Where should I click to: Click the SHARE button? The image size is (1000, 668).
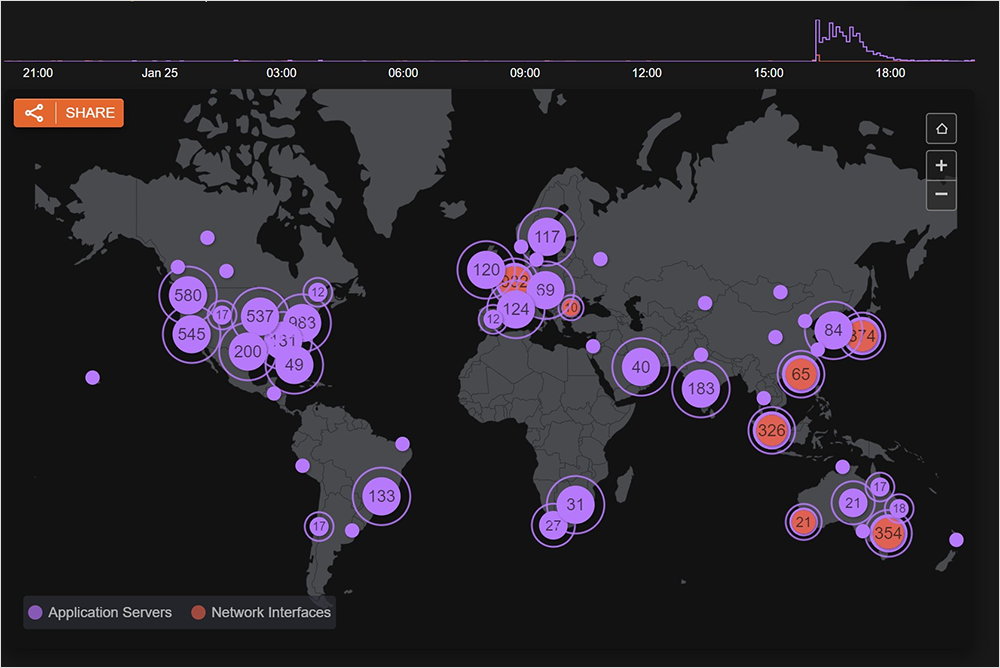[69, 113]
